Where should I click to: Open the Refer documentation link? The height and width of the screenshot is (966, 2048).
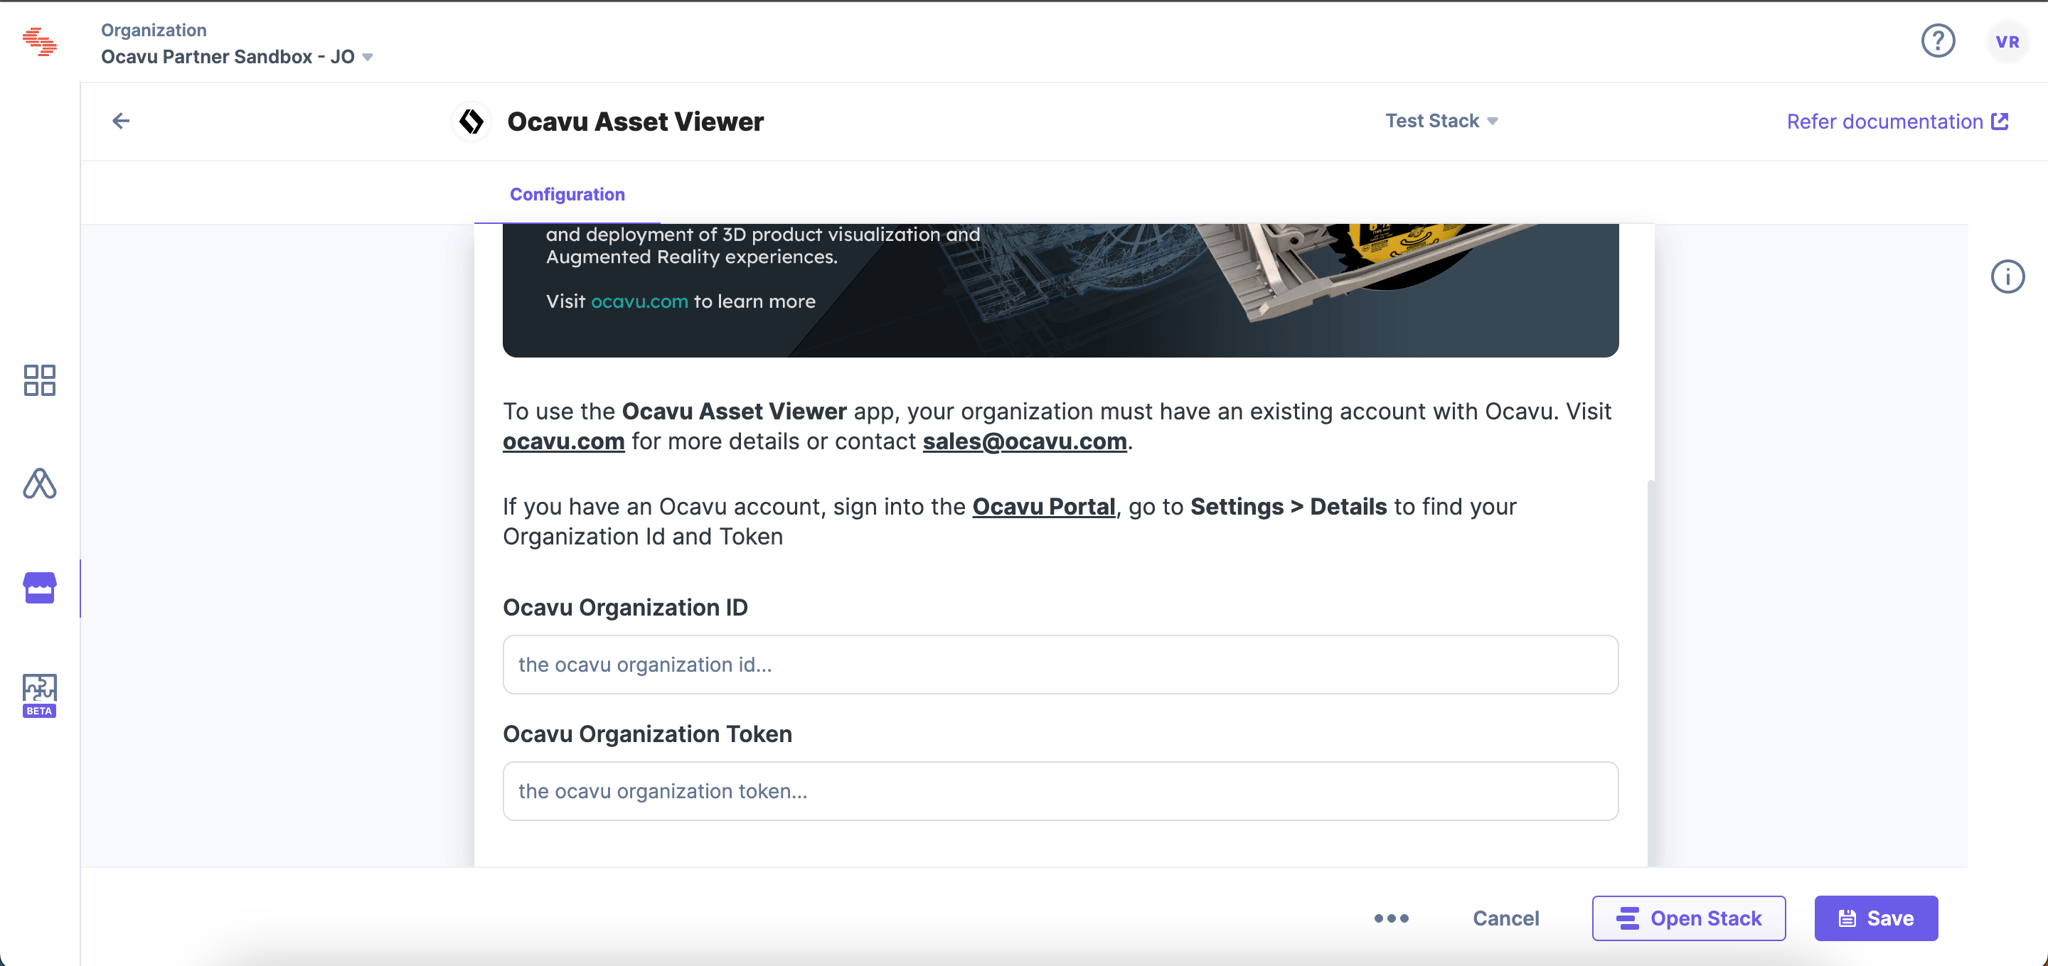1898,121
